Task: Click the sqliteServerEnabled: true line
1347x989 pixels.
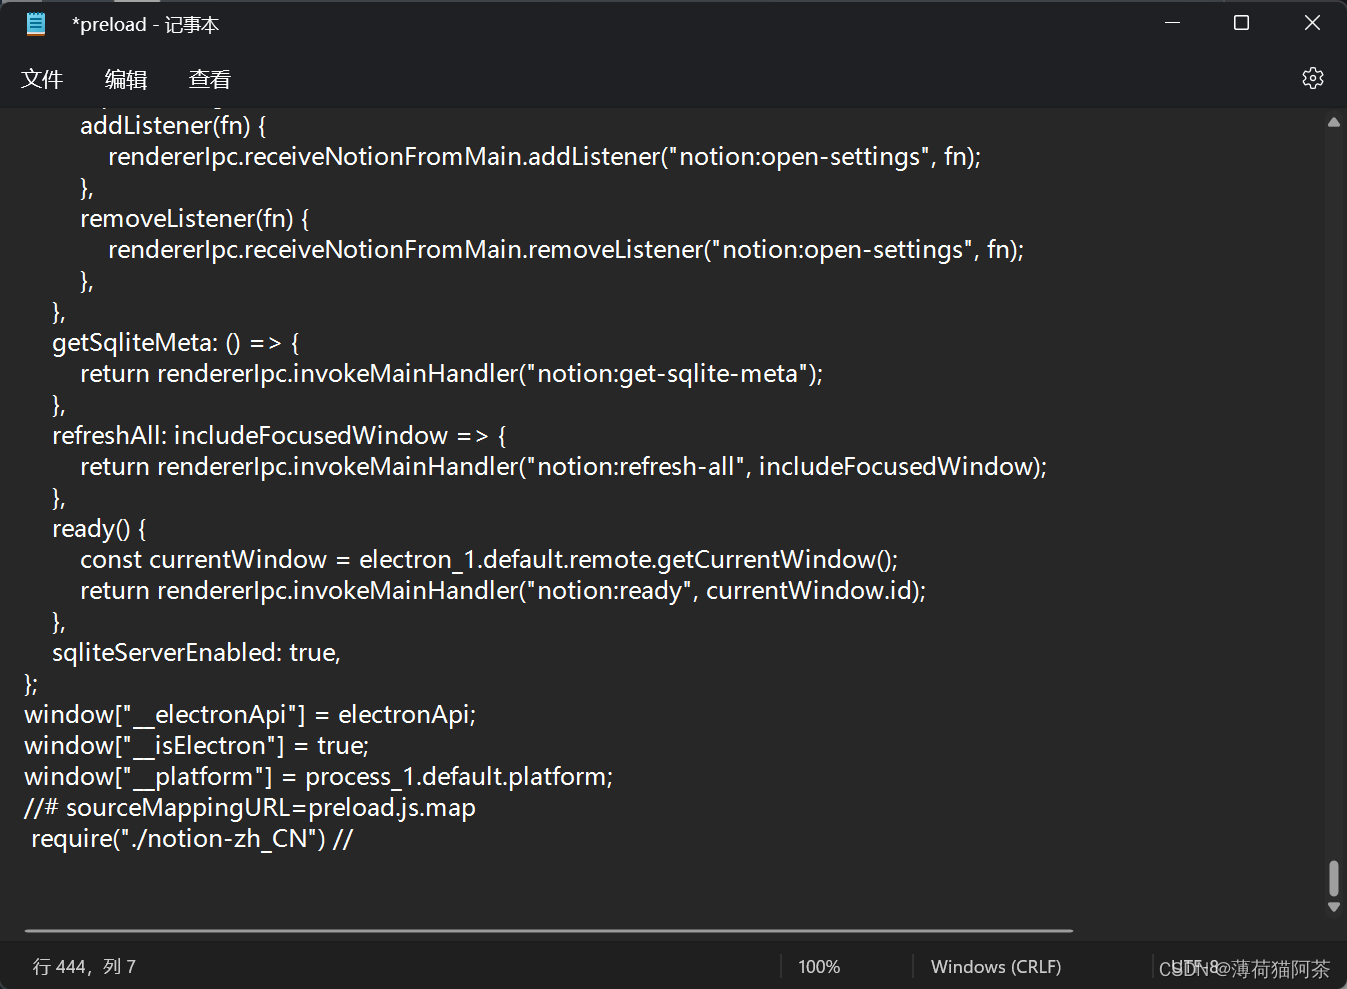Action: pyautogui.click(x=196, y=653)
